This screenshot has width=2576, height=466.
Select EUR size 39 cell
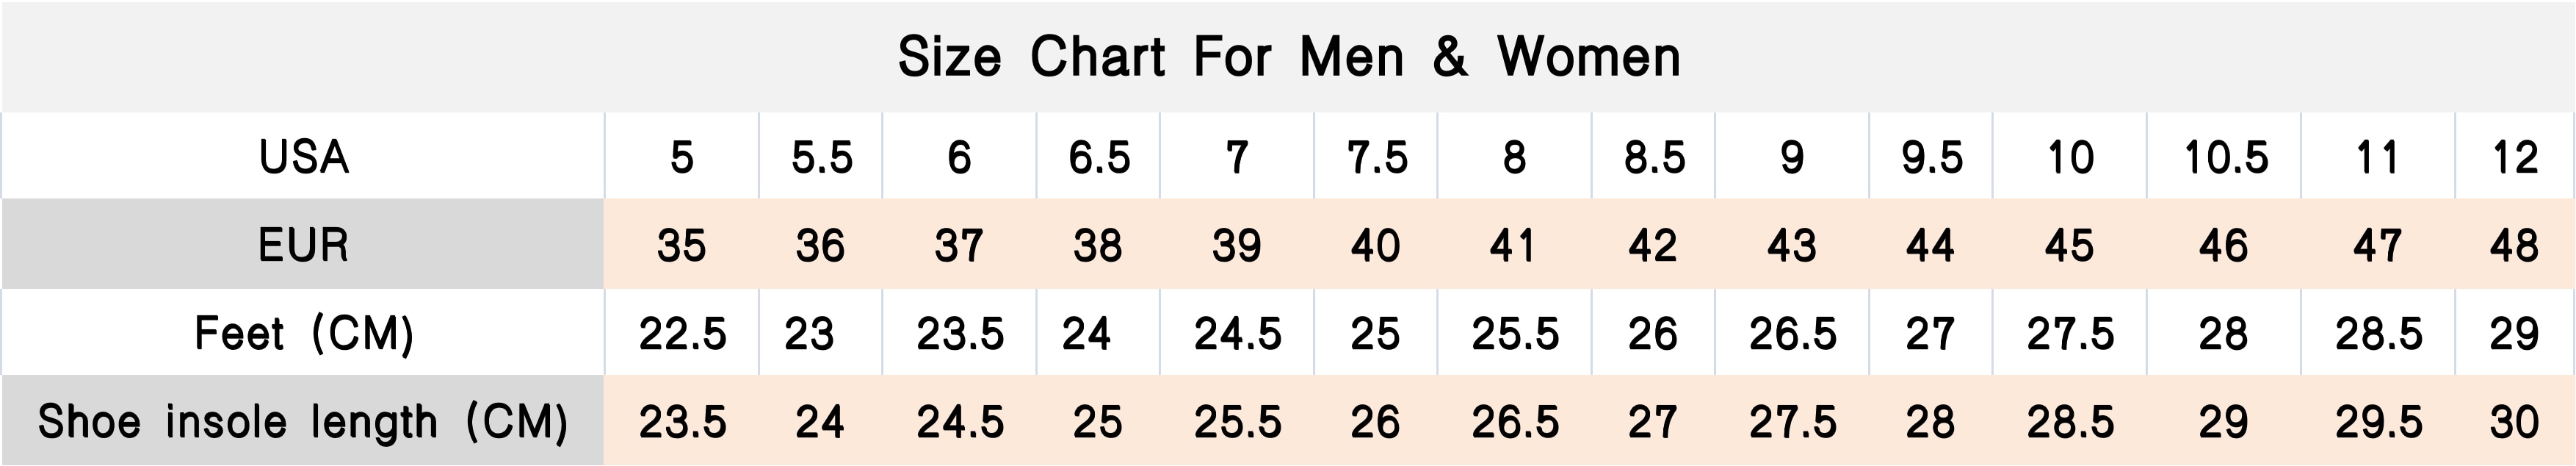[1236, 245]
